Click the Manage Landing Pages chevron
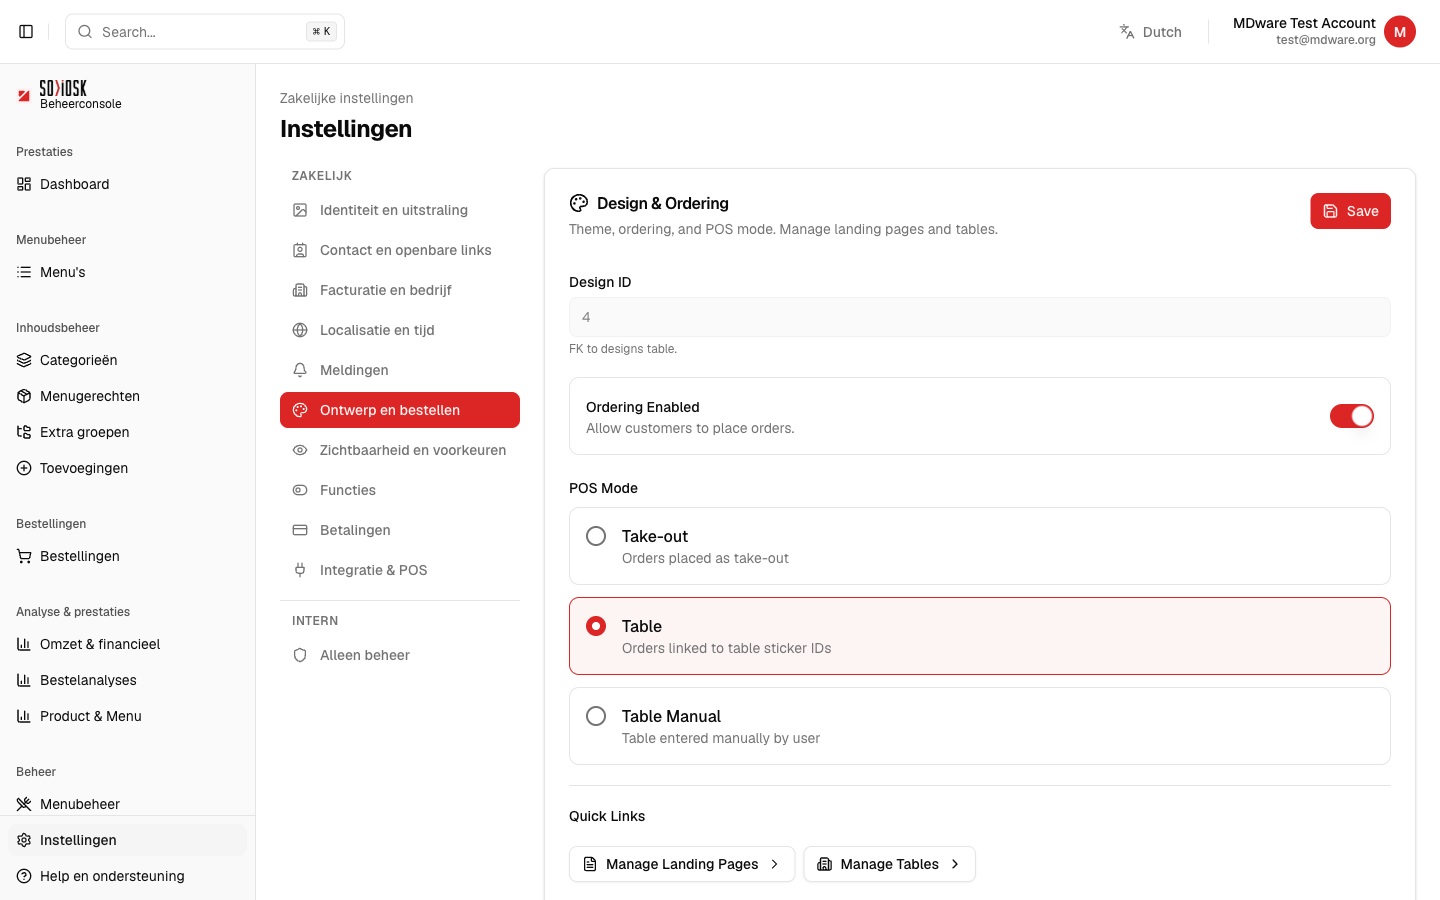This screenshot has width=1440, height=900. click(x=775, y=864)
